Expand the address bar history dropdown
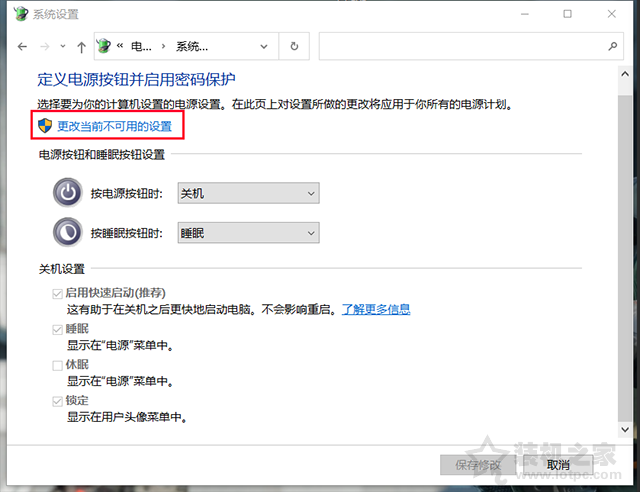Screen dimensions: 640x492 pyautogui.click(x=264, y=47)
